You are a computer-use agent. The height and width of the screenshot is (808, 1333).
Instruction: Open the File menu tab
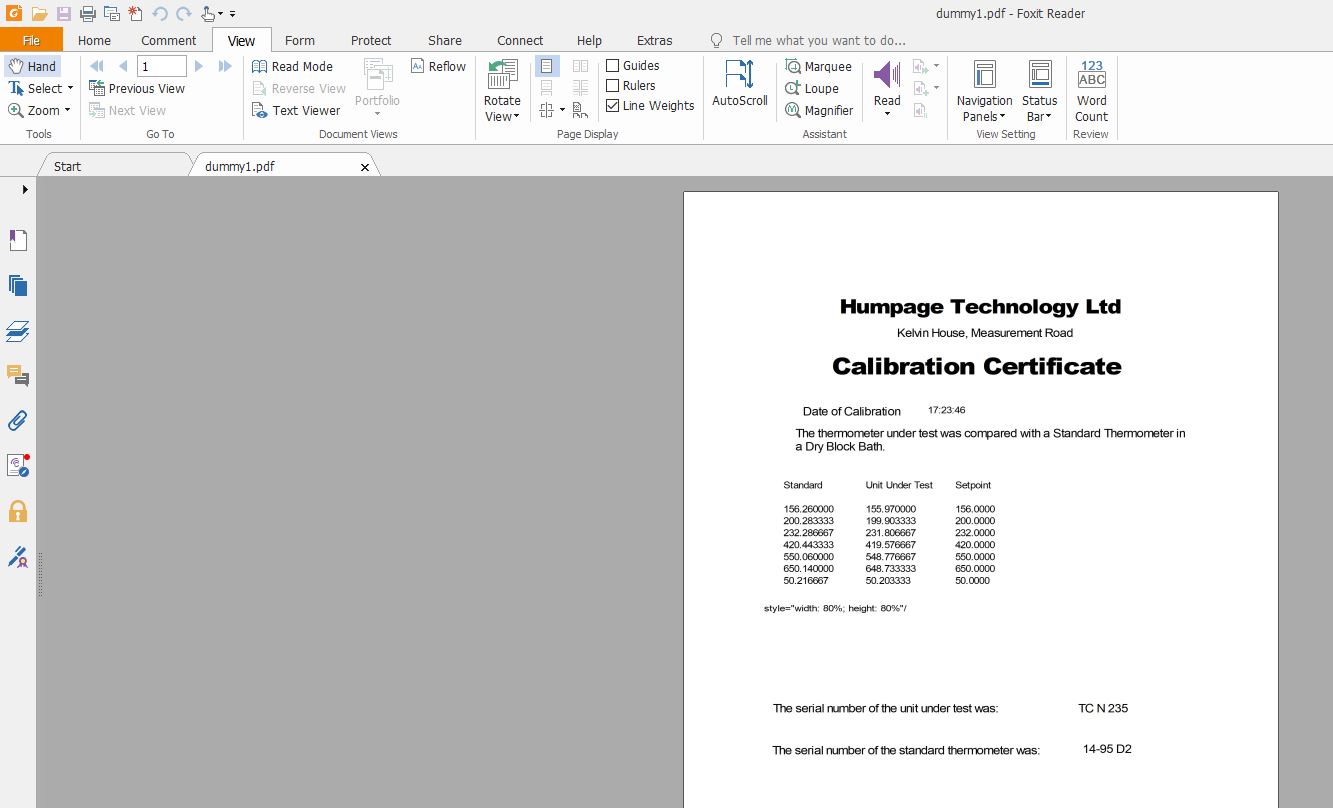31,40
